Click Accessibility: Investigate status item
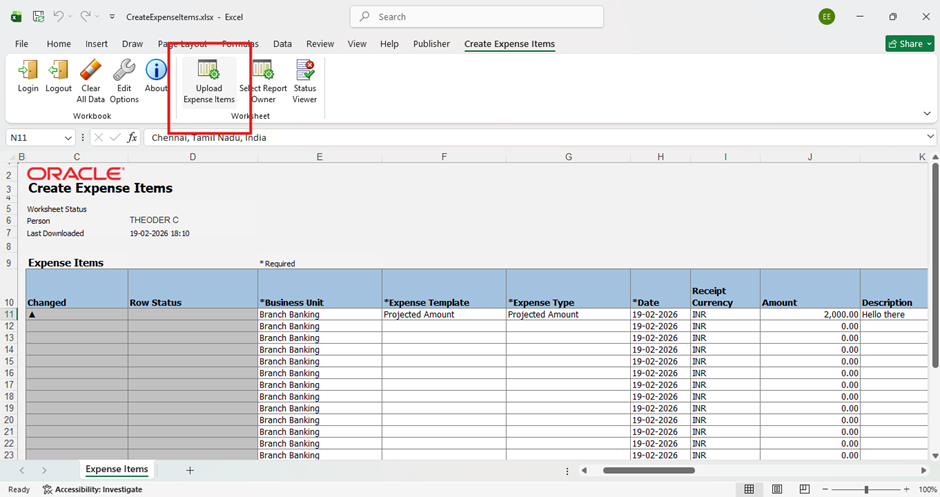This screenshot has width=940, height=497. coord(93,489)
